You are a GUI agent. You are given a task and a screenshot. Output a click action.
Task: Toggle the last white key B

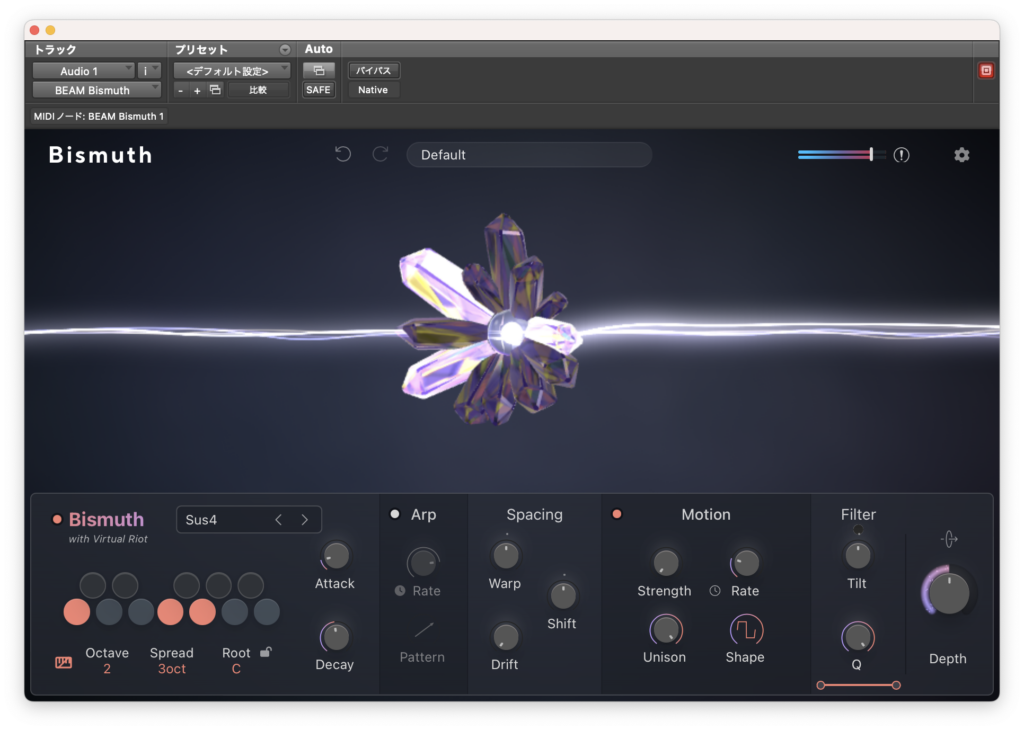pos(266,612)
